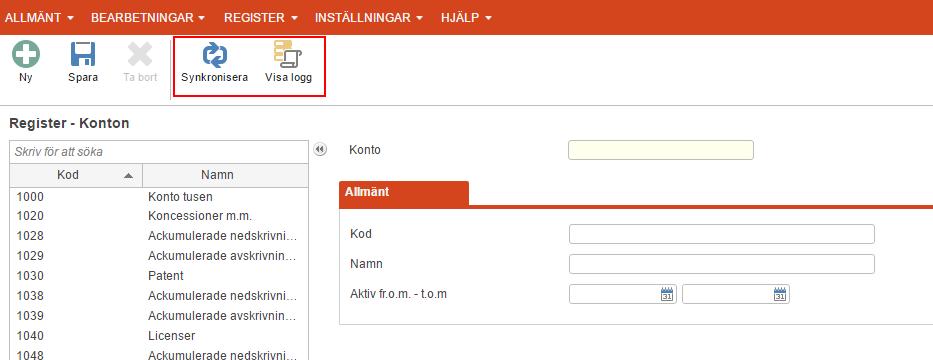Screen dimensions: 933x360
Task: Open the HJÄLP menu
Action: click(466, 18)
